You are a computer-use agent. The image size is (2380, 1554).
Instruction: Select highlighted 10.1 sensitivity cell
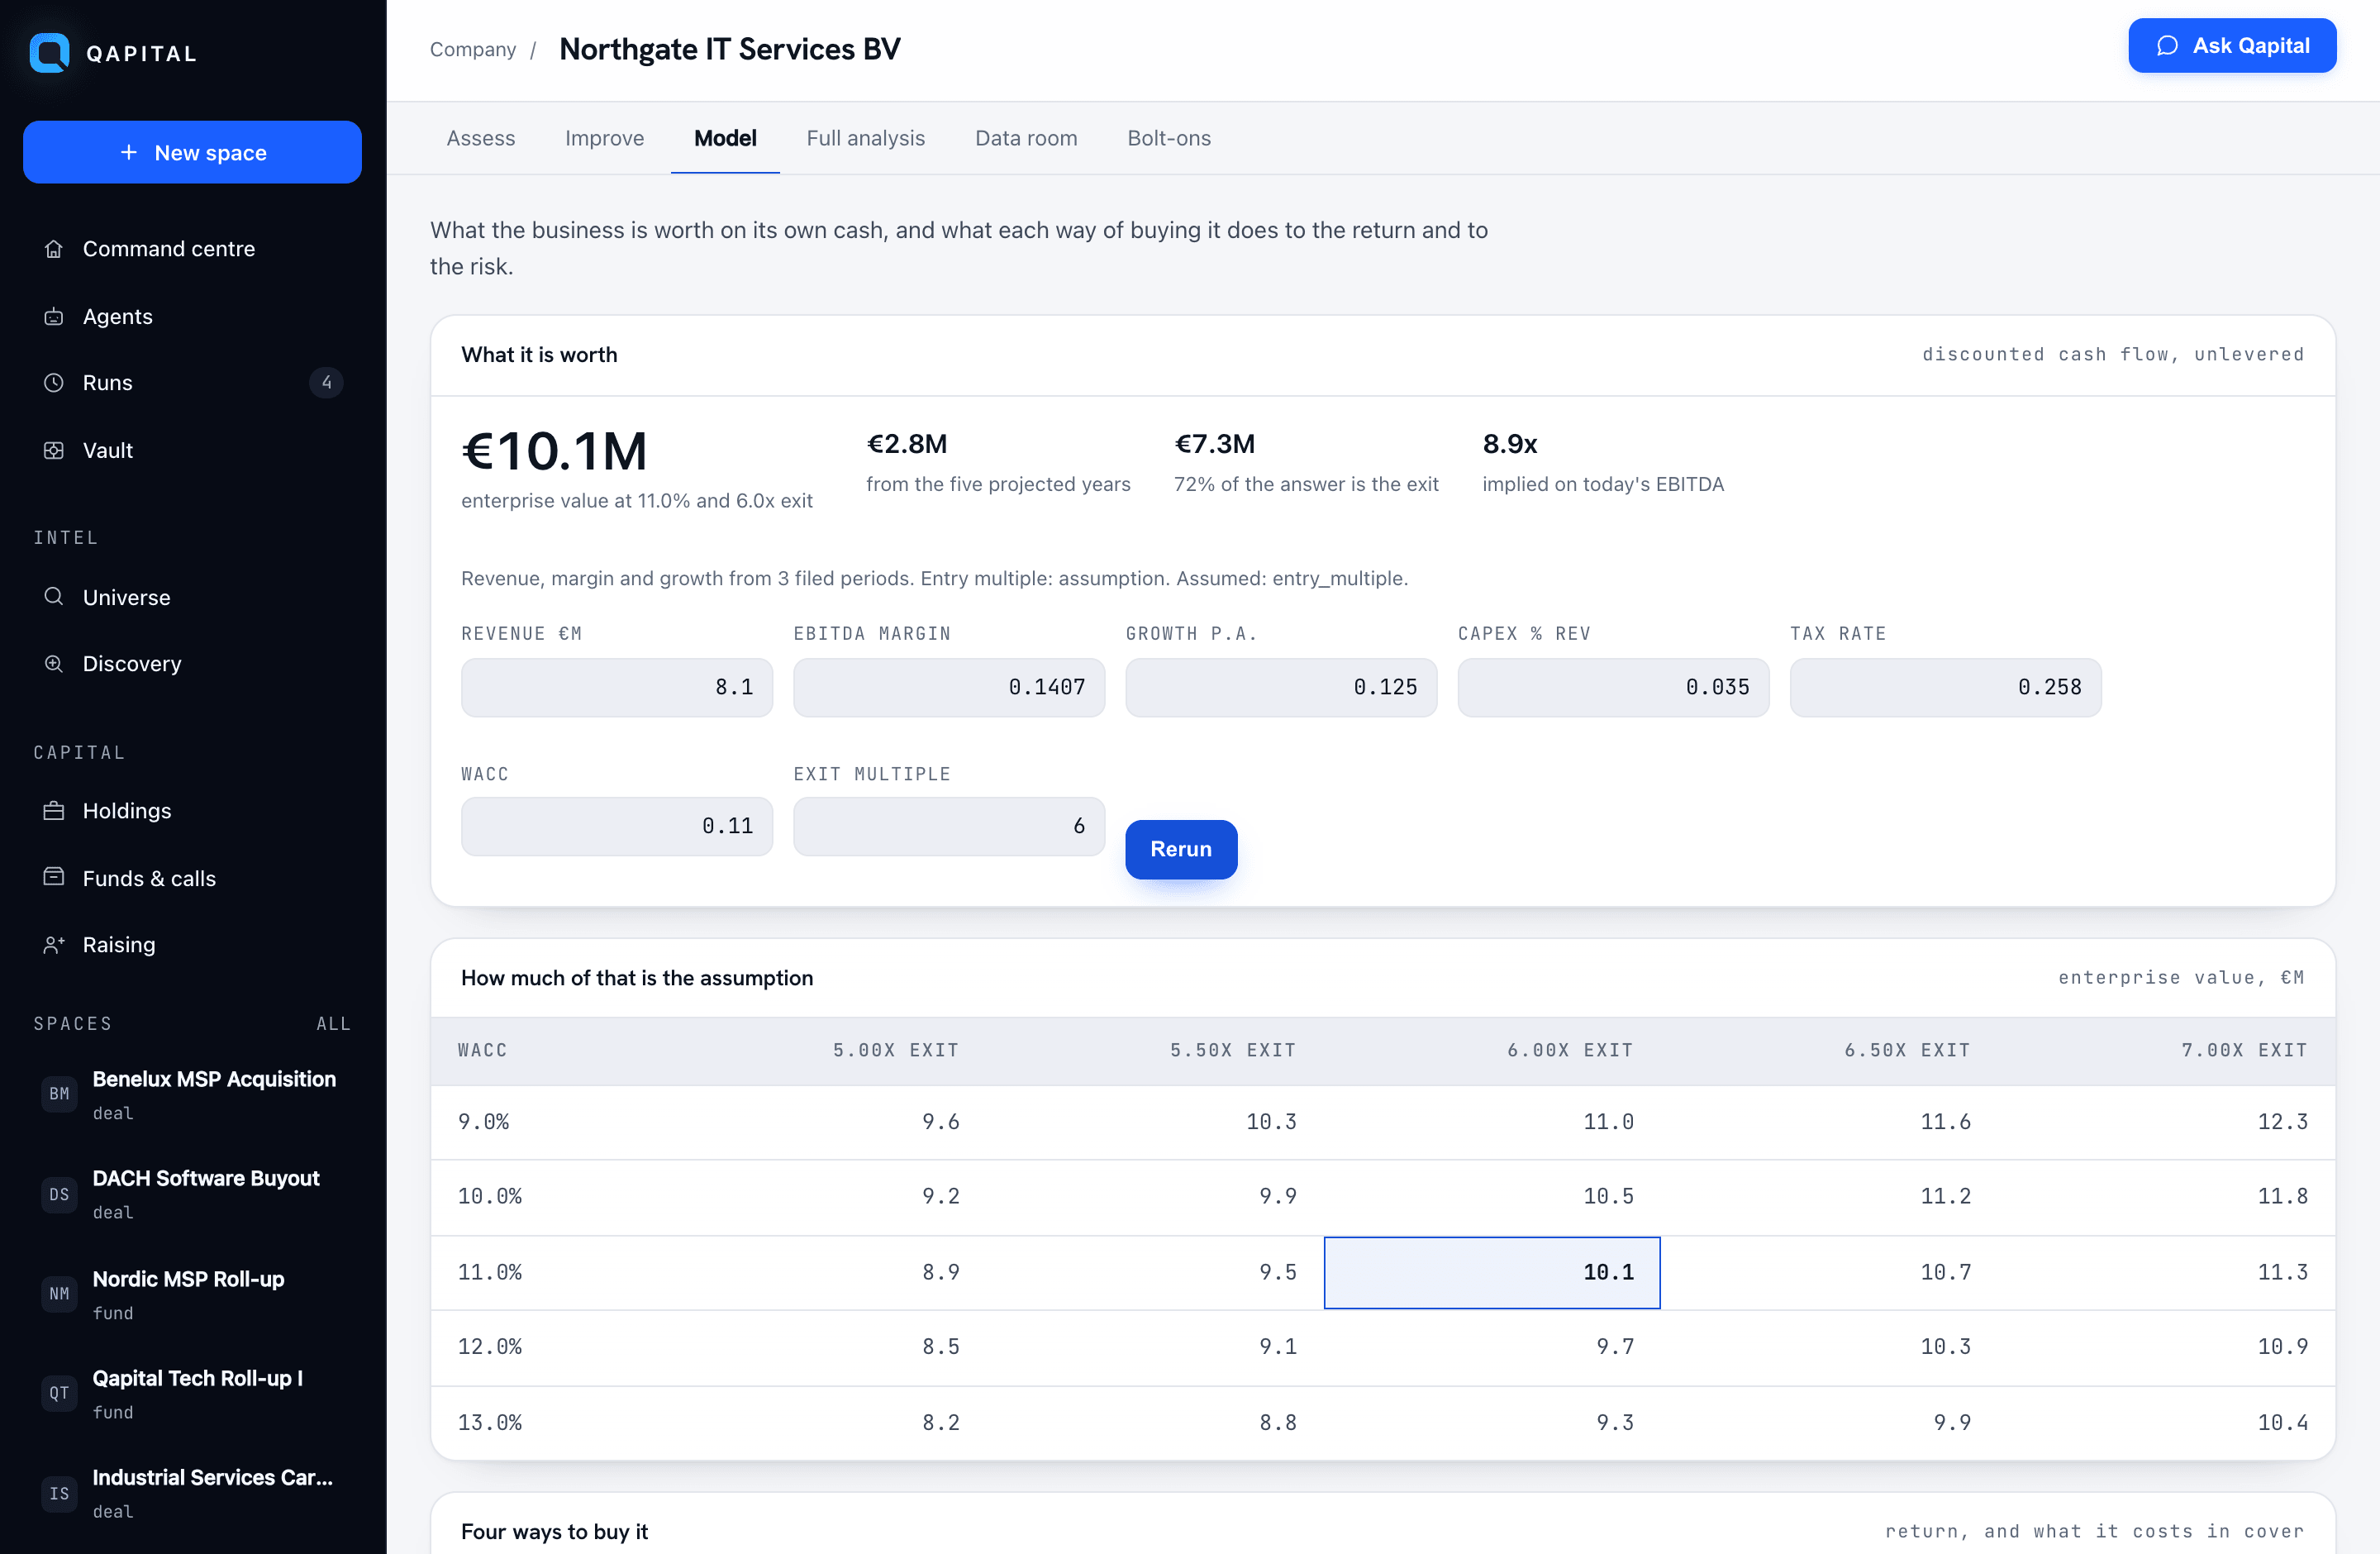point(1492,1272)
